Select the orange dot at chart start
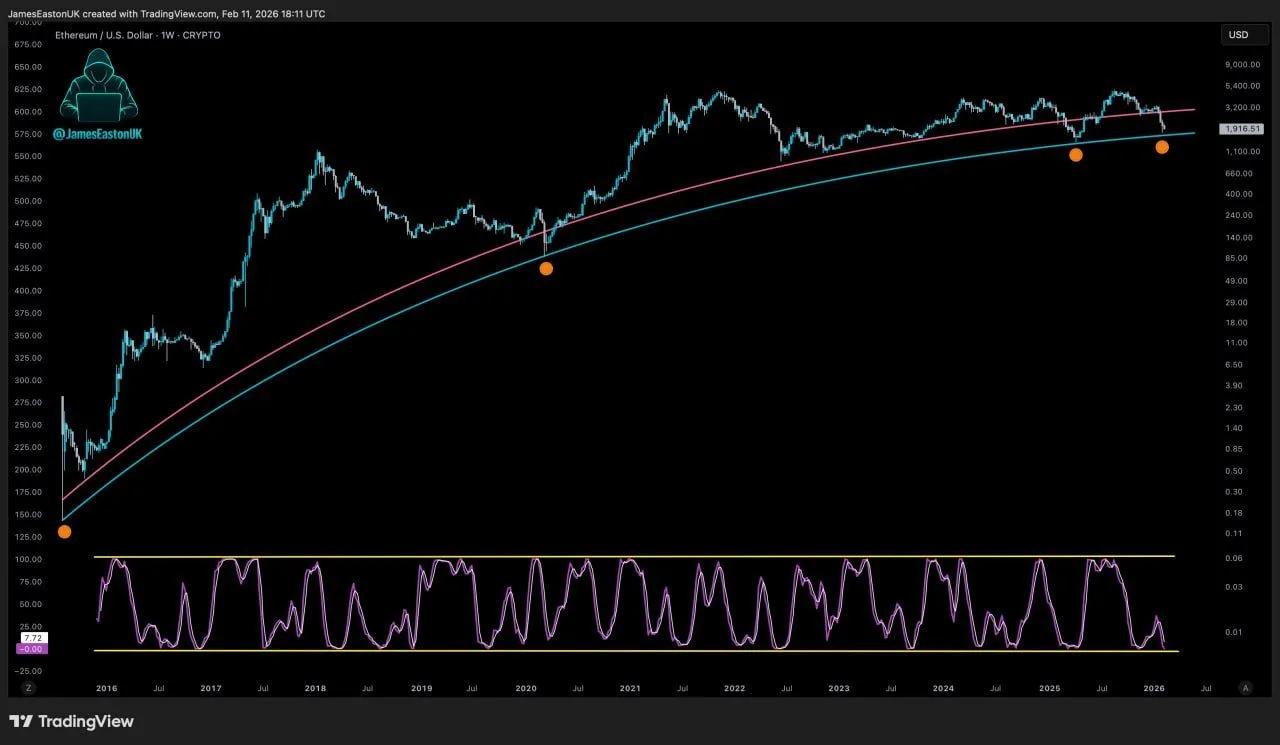The width and height of the screenshot is (1280, 745). [x=65, y=531]
